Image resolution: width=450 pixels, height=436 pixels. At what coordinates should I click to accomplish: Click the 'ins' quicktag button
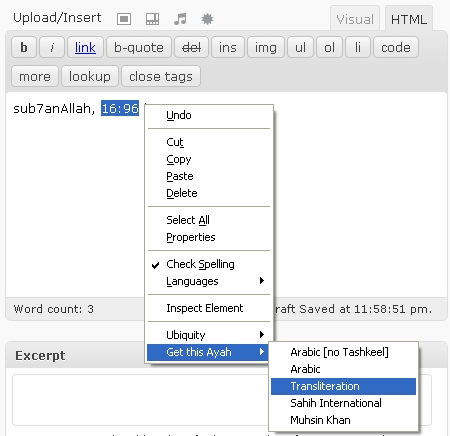pyautogui.click(x=228, y=47)
